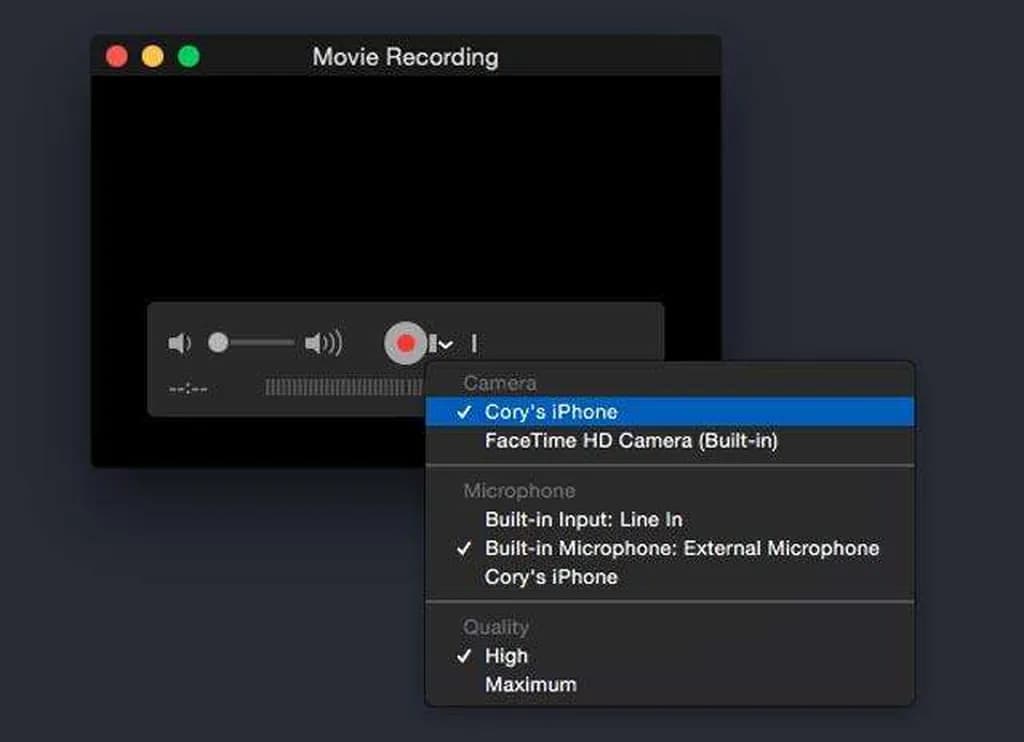
Task: Minimize window with the yellow button
Action: point(152,56)
